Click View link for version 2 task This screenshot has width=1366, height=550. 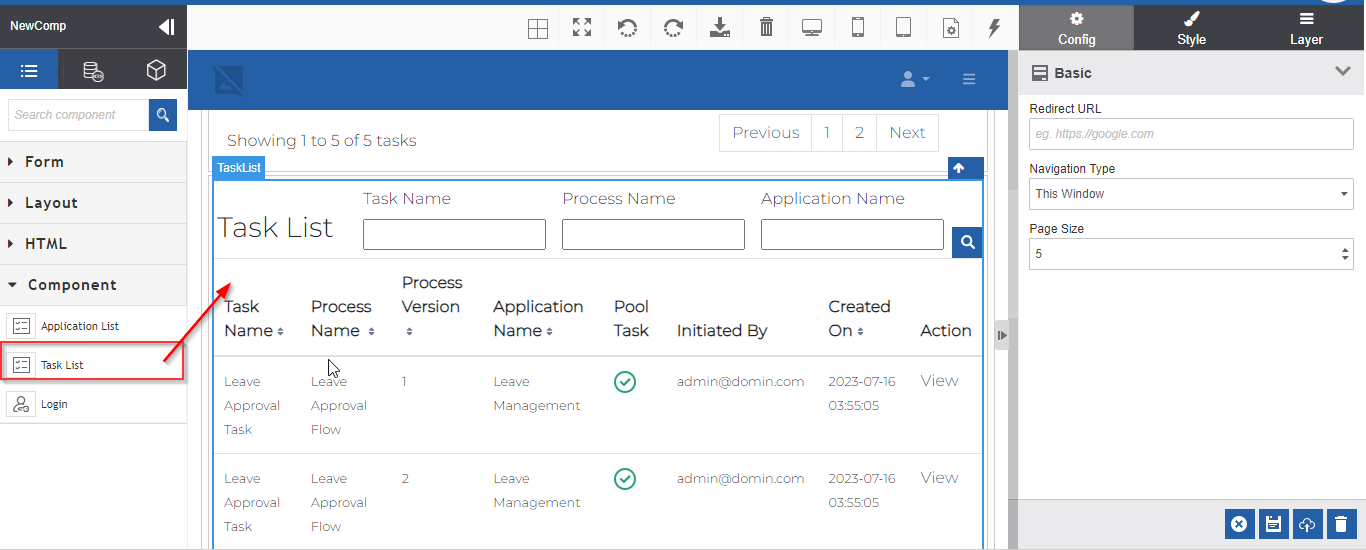(939, 478)
